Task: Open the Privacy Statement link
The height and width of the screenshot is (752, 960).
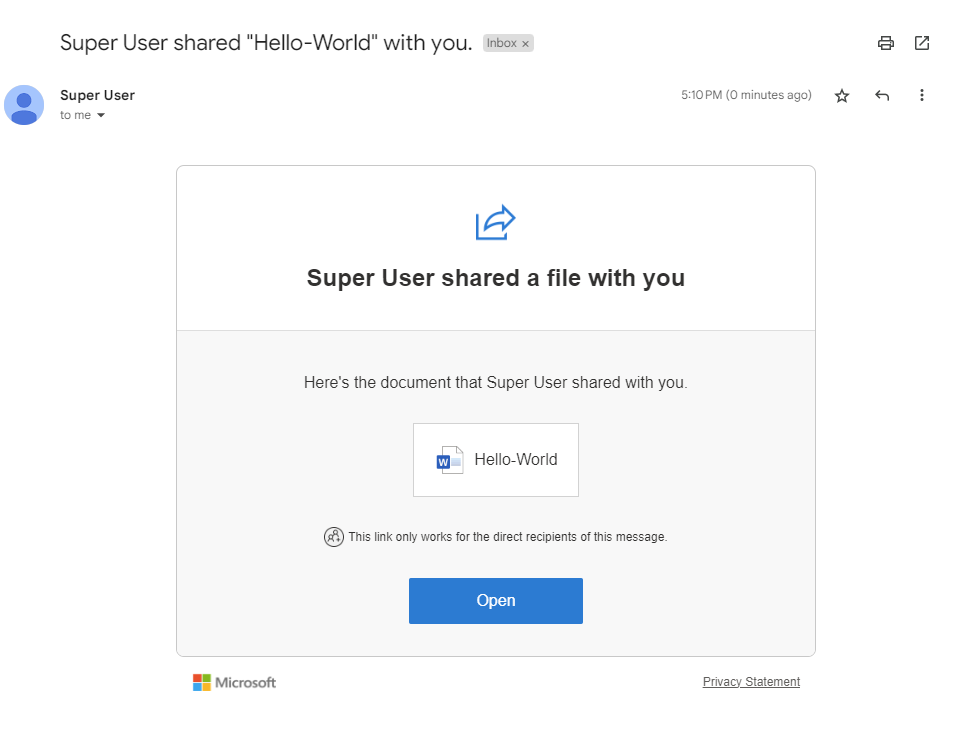Action: click(x=751, y=682)
